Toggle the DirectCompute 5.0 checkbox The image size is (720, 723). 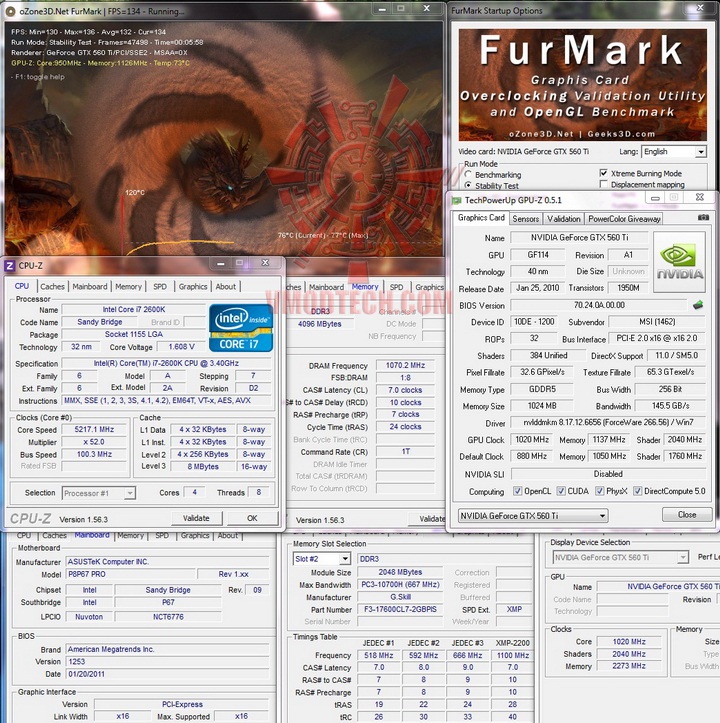point(637,491)
